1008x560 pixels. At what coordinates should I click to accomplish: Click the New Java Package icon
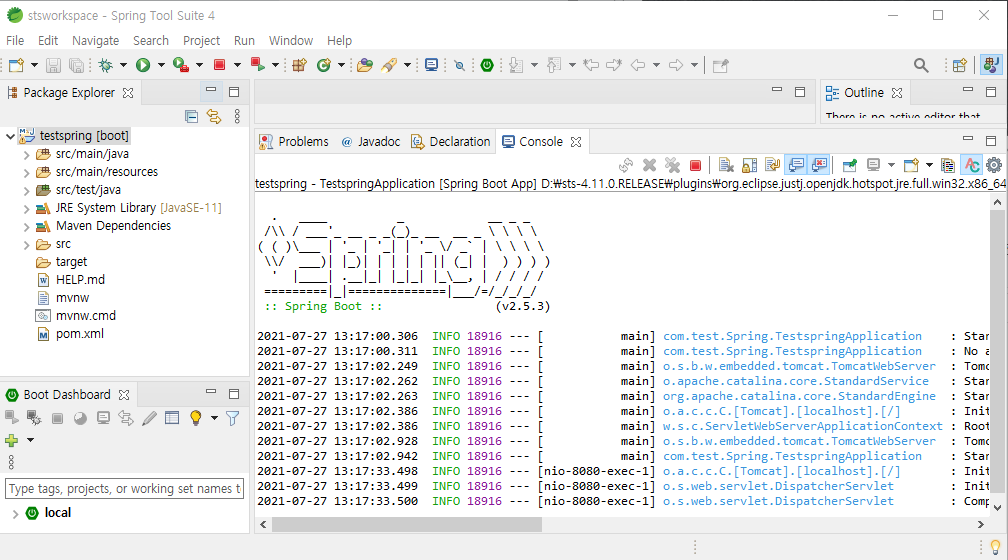(x=299, y=65)
